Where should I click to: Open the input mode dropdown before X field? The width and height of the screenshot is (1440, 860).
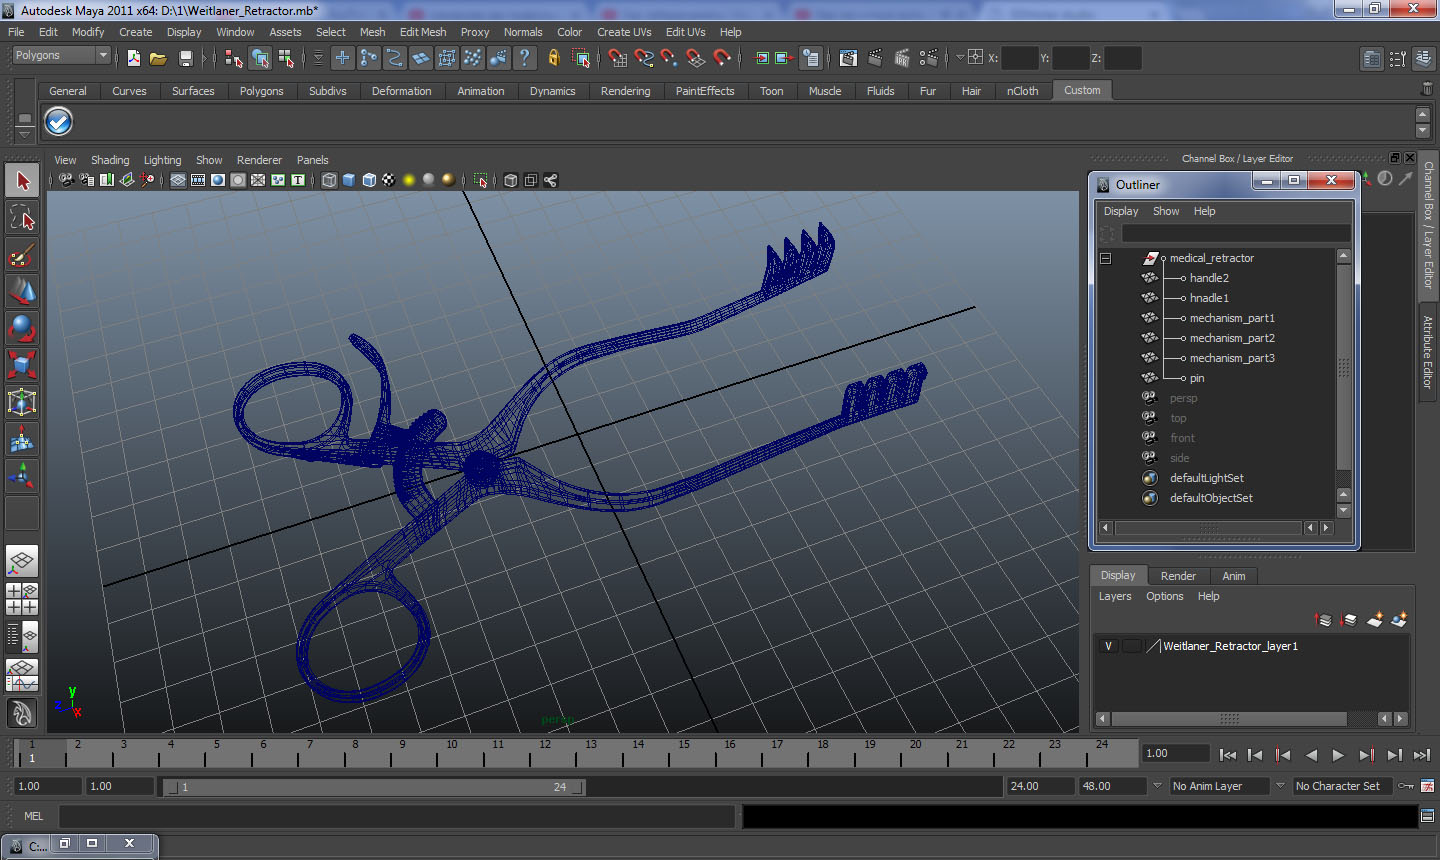pyautogui.click(x=961, y=58)
